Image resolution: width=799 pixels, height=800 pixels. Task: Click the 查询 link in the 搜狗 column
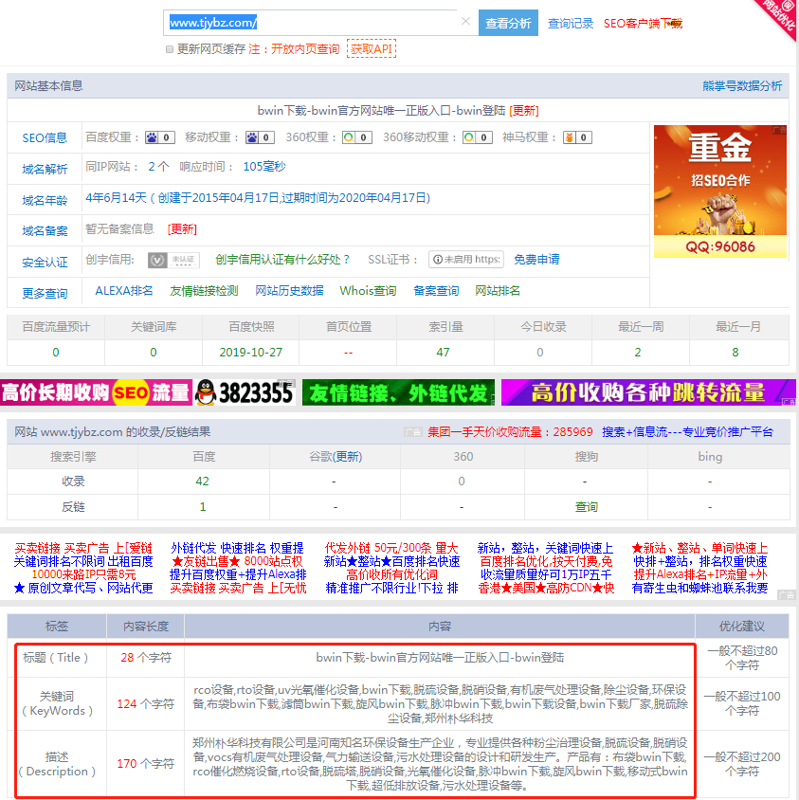[586, 507]
